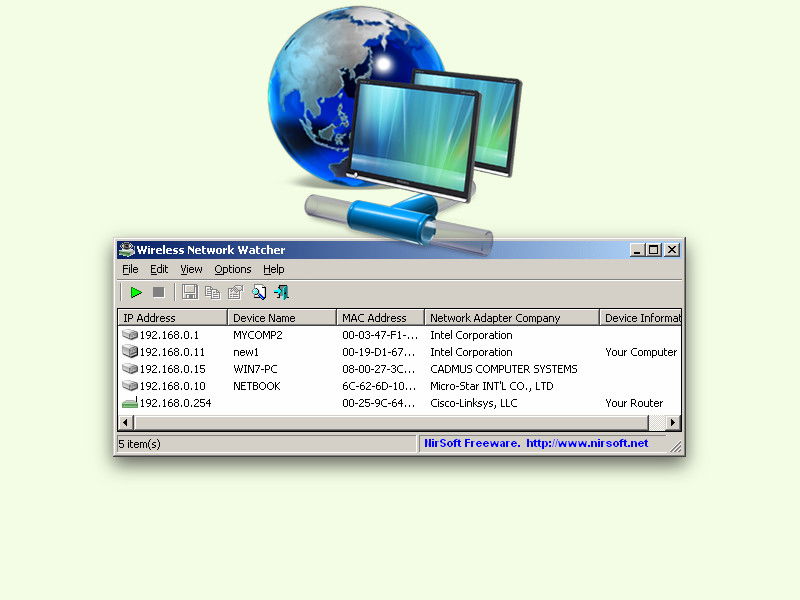
Task: Click the horizontal scrollbar left arrow
Action: coord(126,422)
